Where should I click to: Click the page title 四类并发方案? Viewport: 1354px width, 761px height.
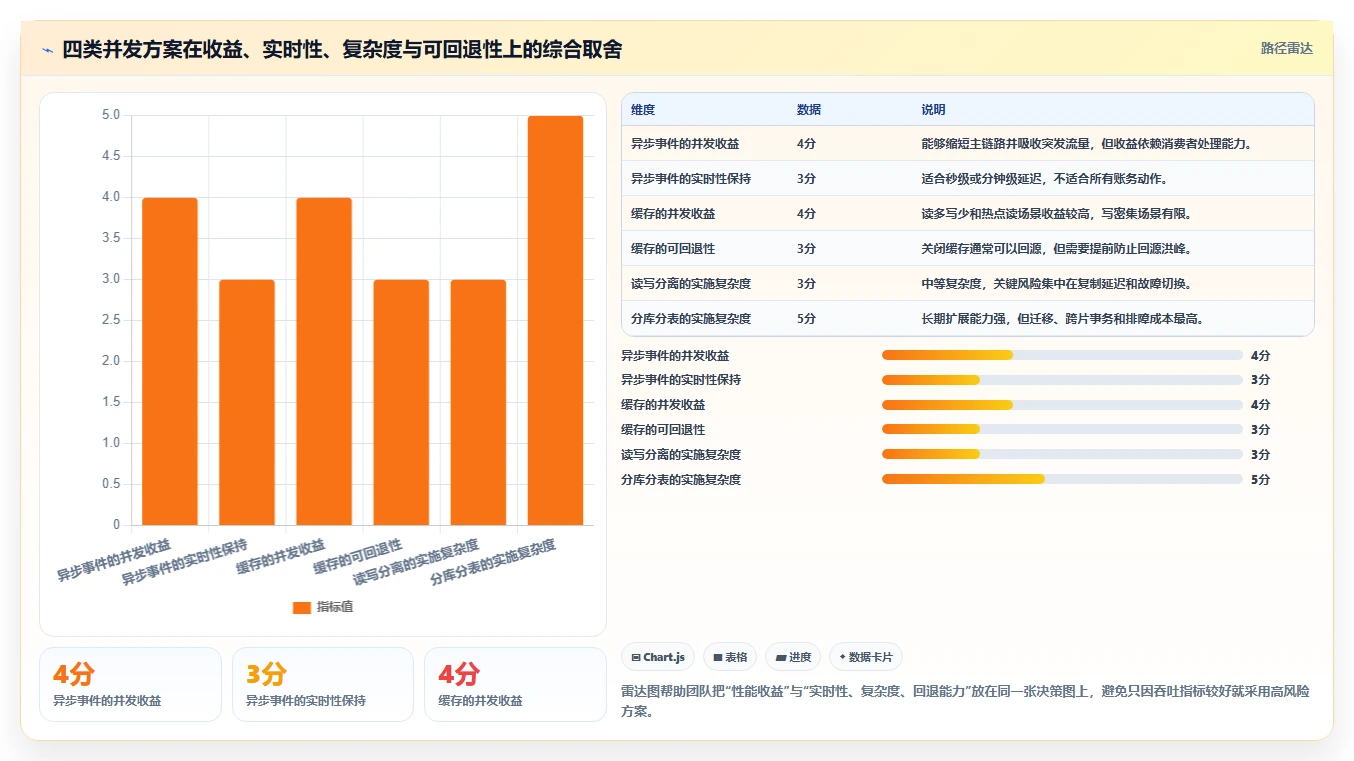342,50
